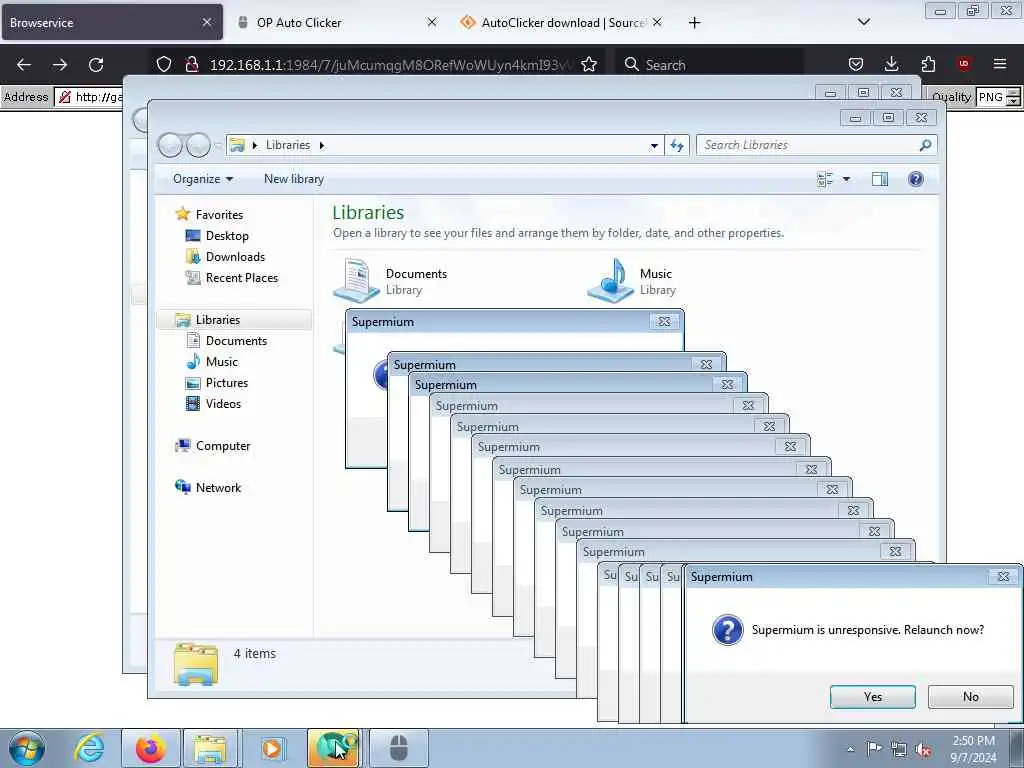Toggle the preview pane icon
This screenshot has height=768, width=1024.
(880, 179)
